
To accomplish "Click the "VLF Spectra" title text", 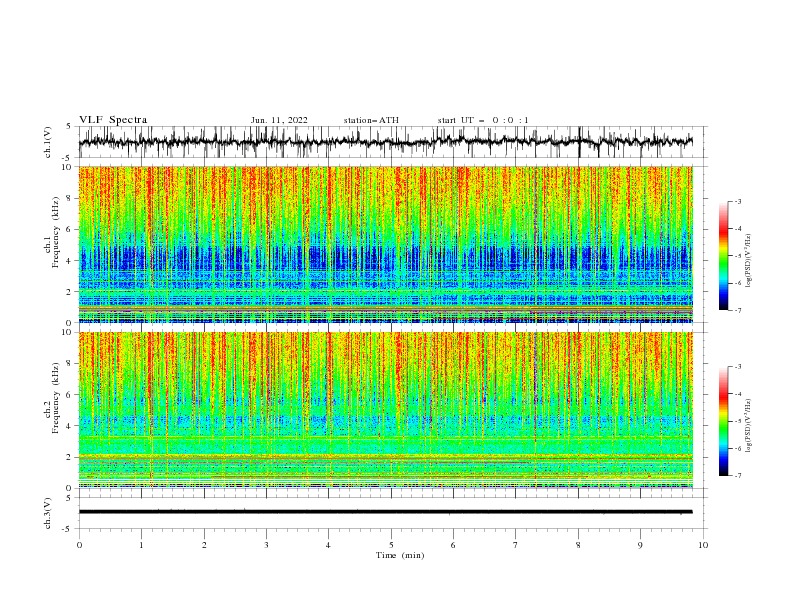I will click(113, 120).
